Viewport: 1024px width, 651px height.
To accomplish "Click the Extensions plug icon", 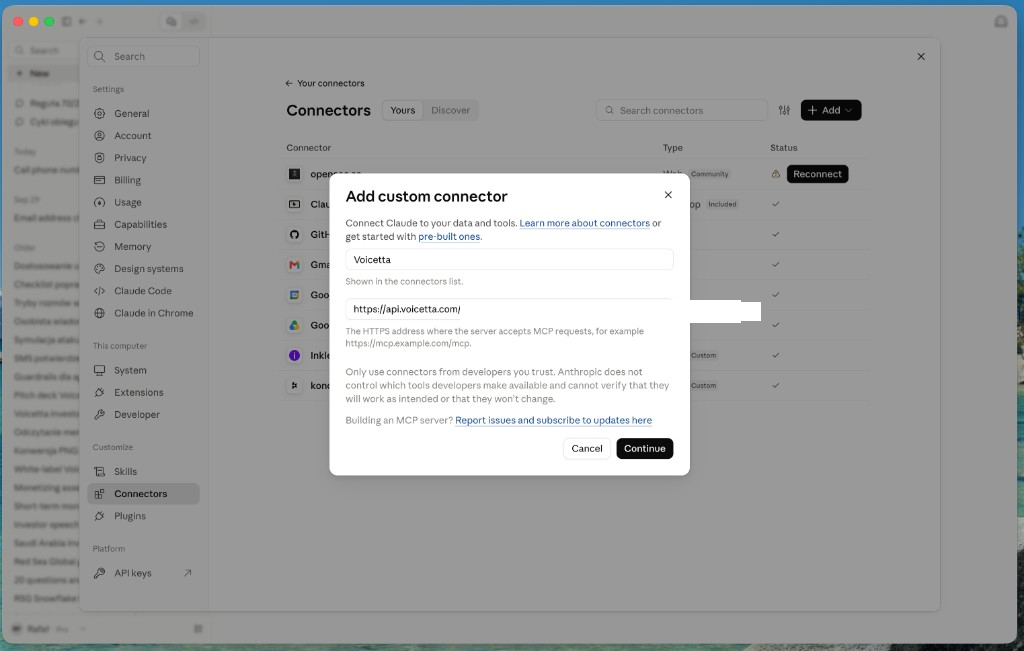I will coord(99,392).
